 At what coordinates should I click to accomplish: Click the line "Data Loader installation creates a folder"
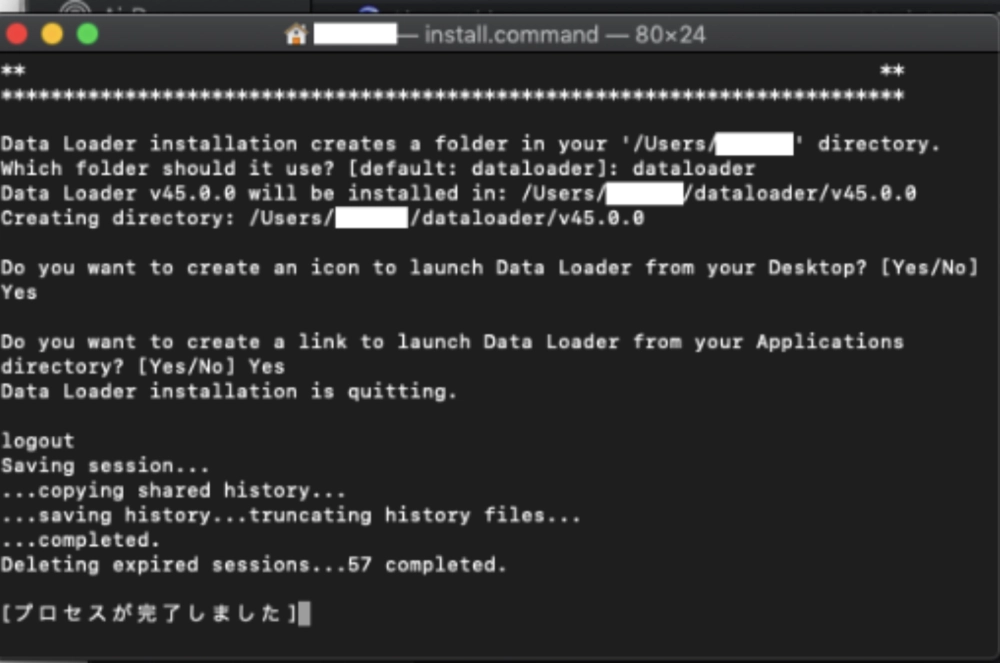point(470,144)
